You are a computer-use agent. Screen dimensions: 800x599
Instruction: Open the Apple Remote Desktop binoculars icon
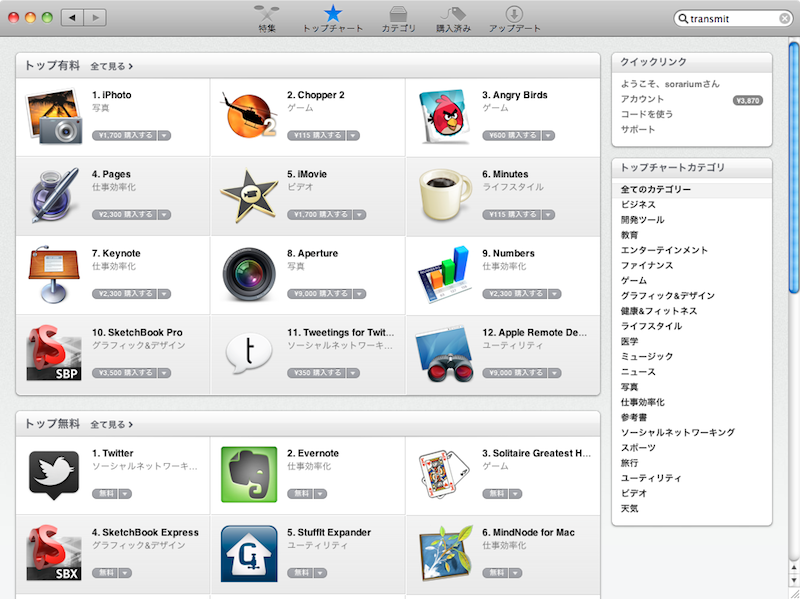pos(443,354)
